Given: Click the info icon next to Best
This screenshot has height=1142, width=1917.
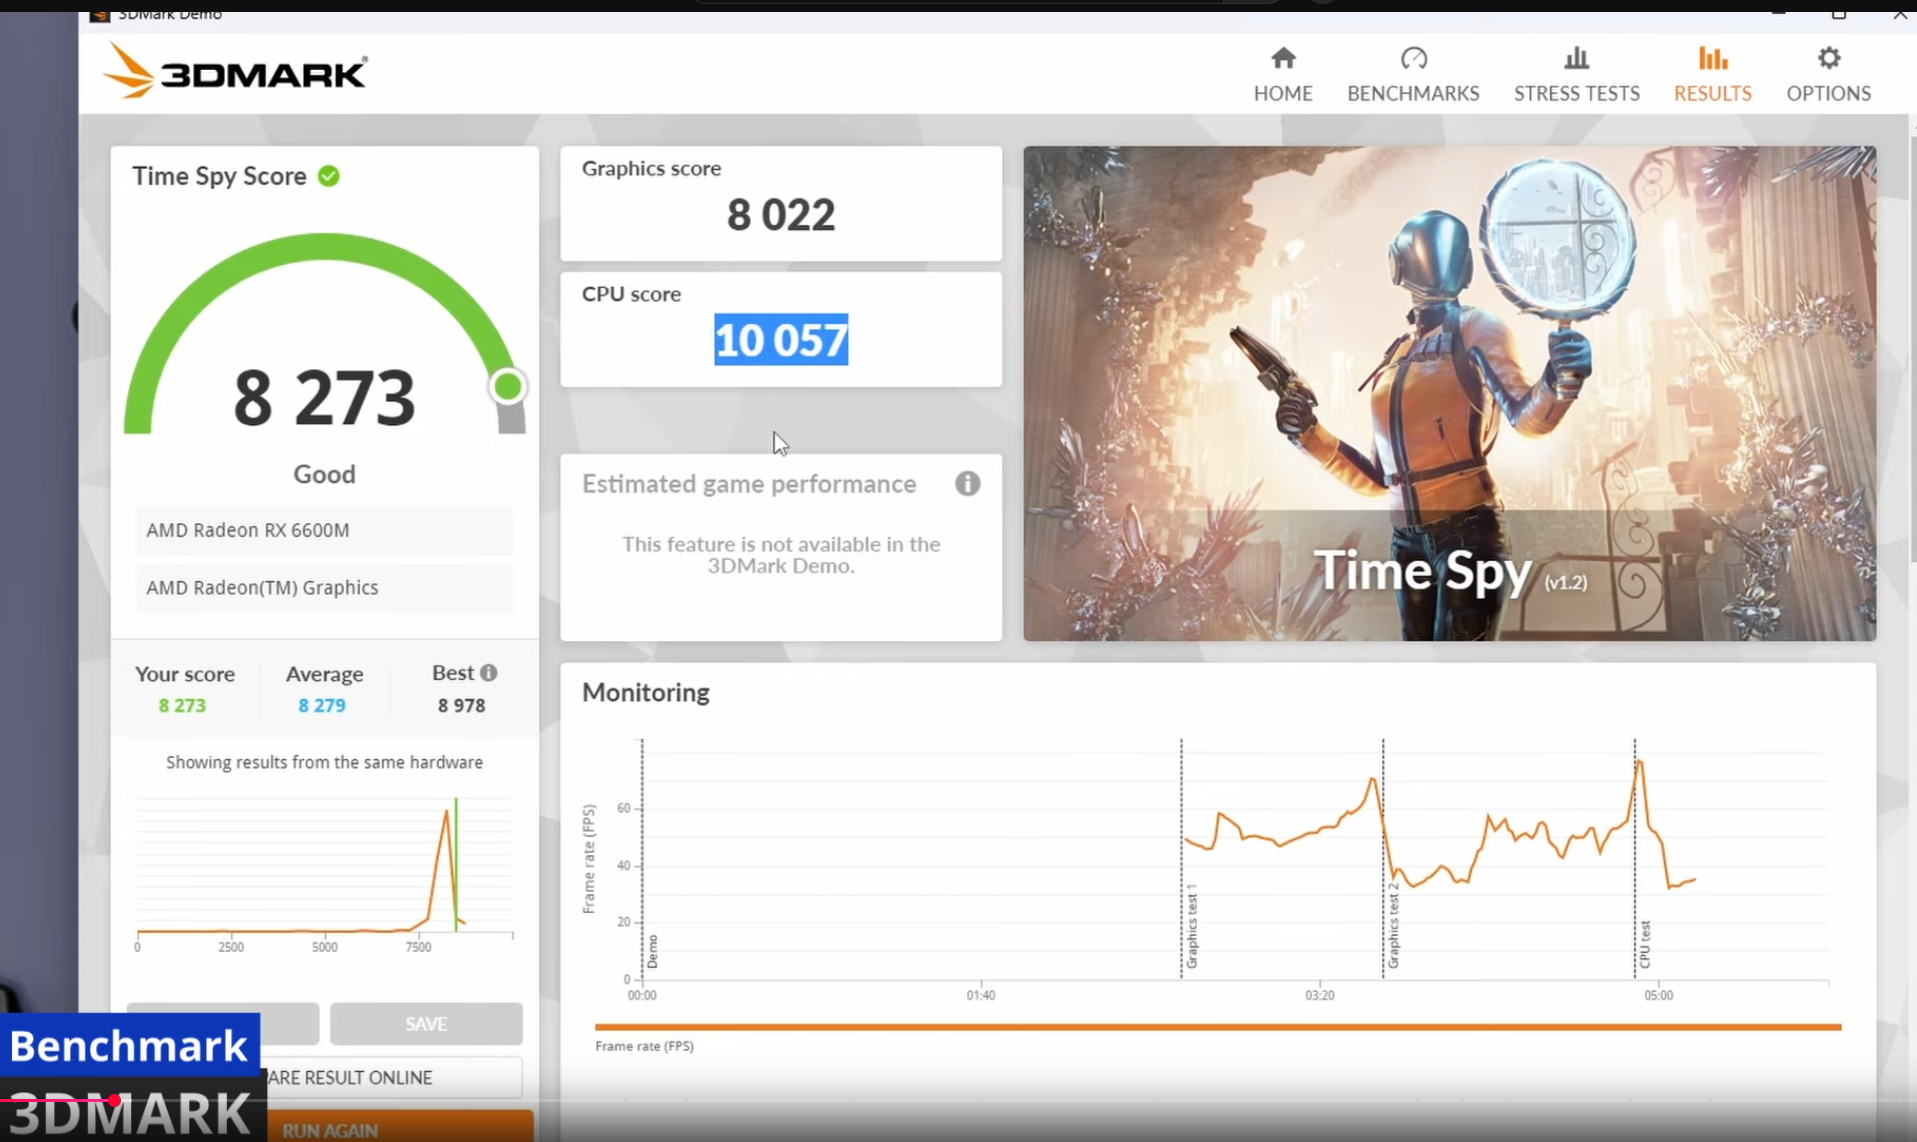Looking at the screenshot, I should (488, 673).
